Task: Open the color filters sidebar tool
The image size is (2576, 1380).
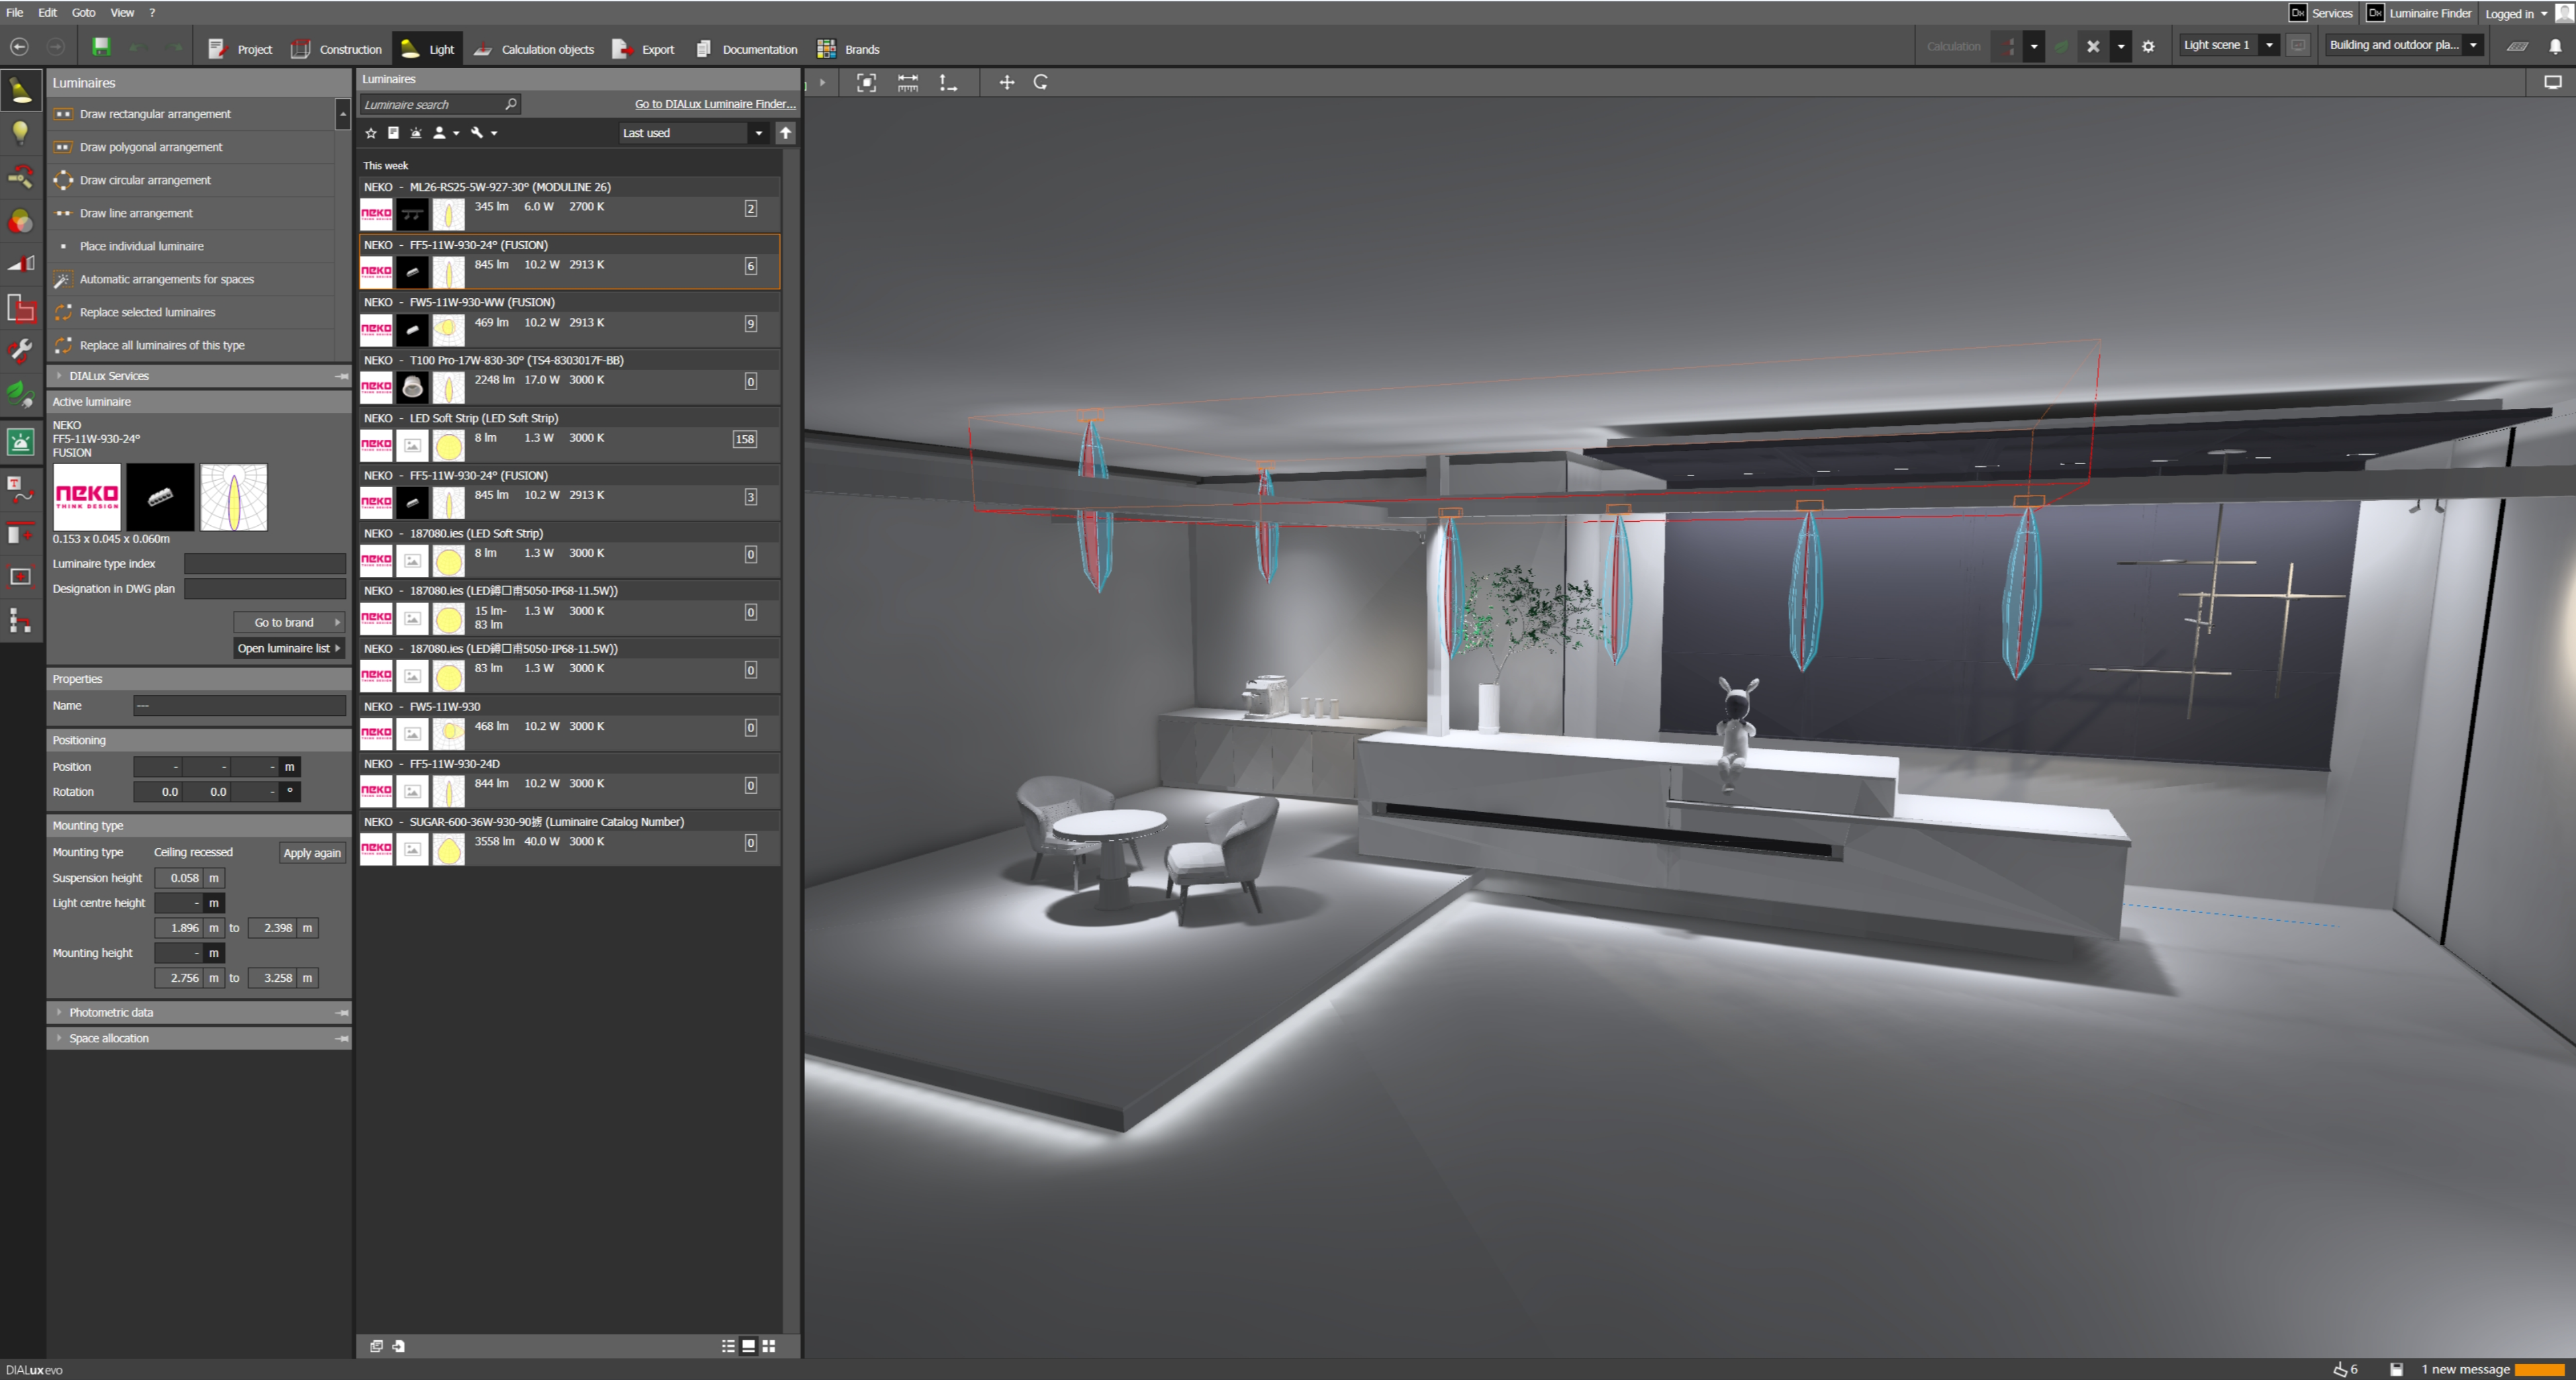Action: pyautogui.click(x=20, y=221)
